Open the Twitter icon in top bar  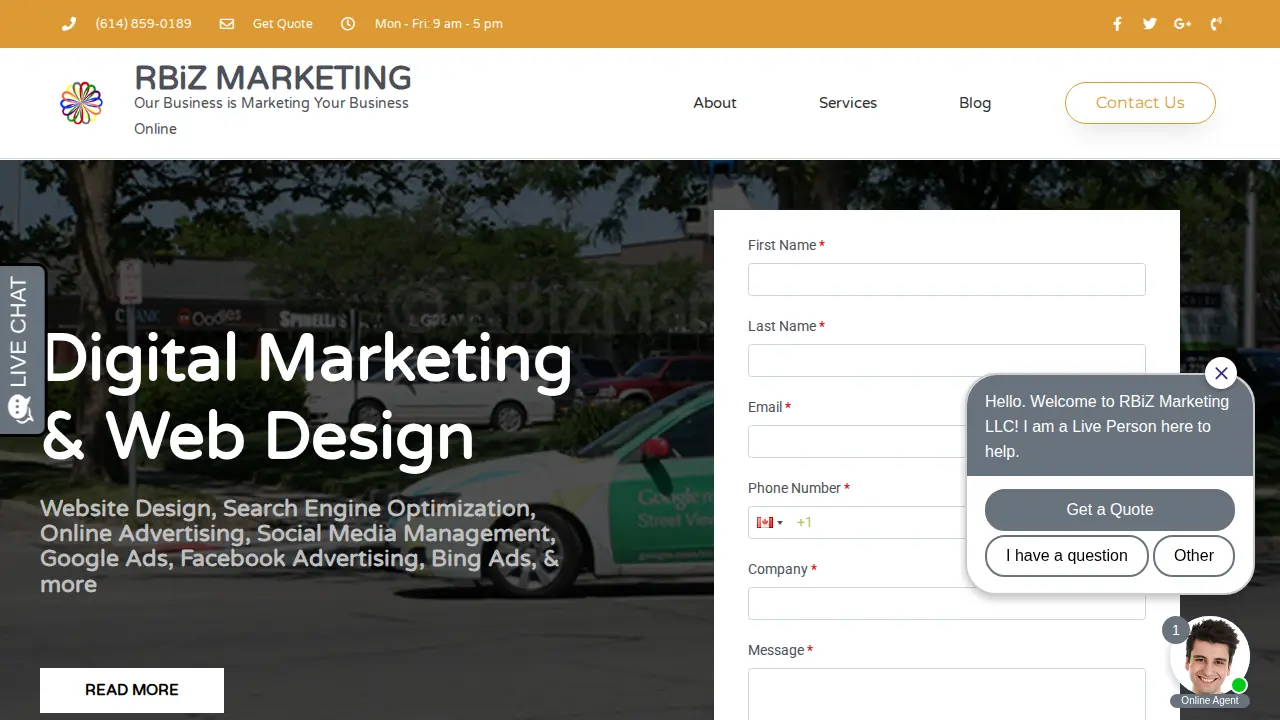point(1150,24)
